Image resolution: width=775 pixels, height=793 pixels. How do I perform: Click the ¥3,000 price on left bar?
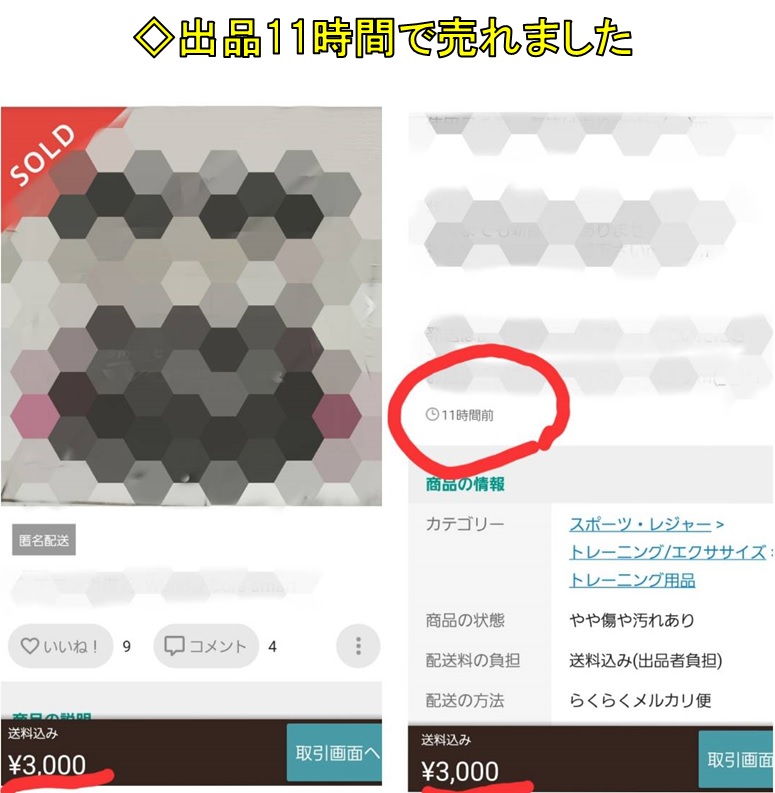click(x=47, y=764)
